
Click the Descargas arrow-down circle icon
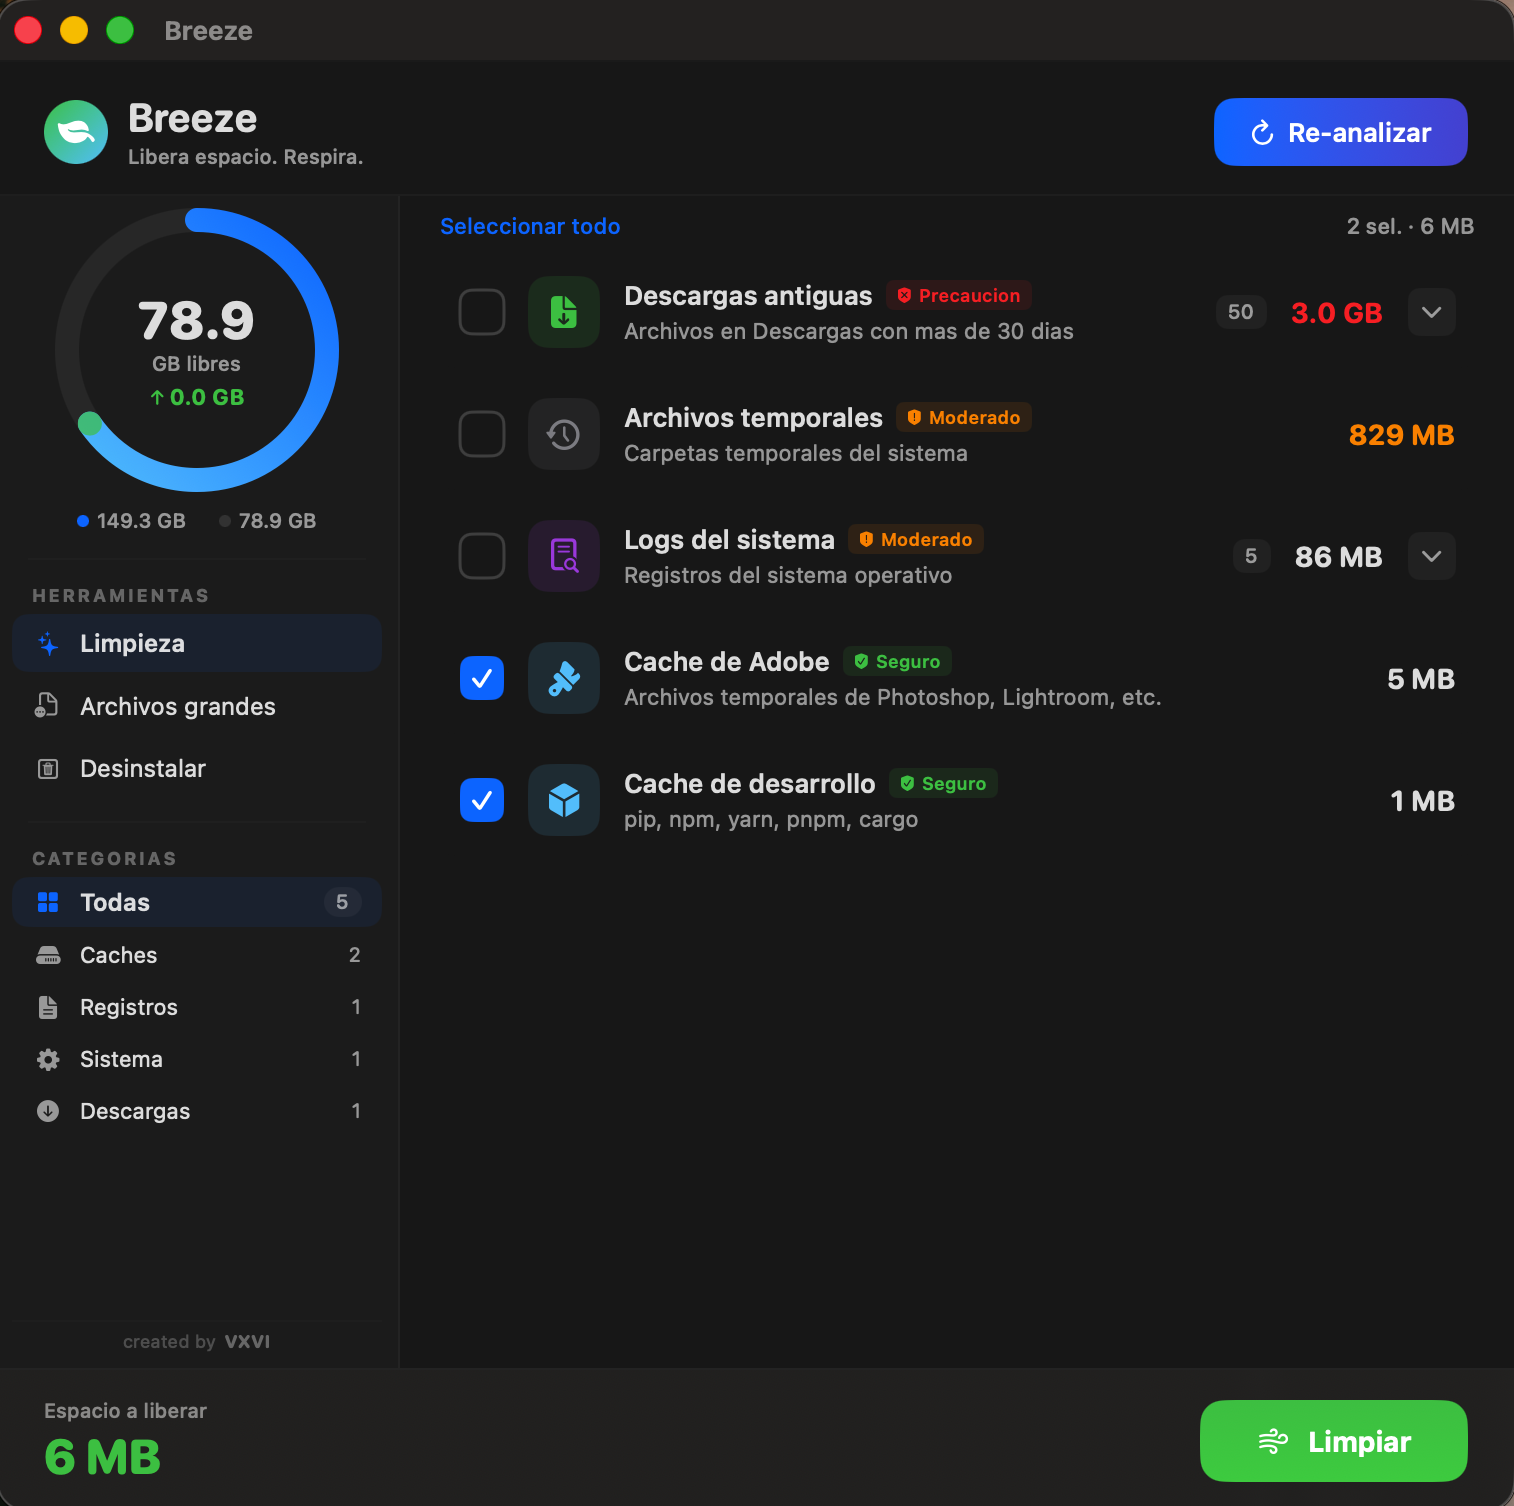click(x=48, y=1111)
